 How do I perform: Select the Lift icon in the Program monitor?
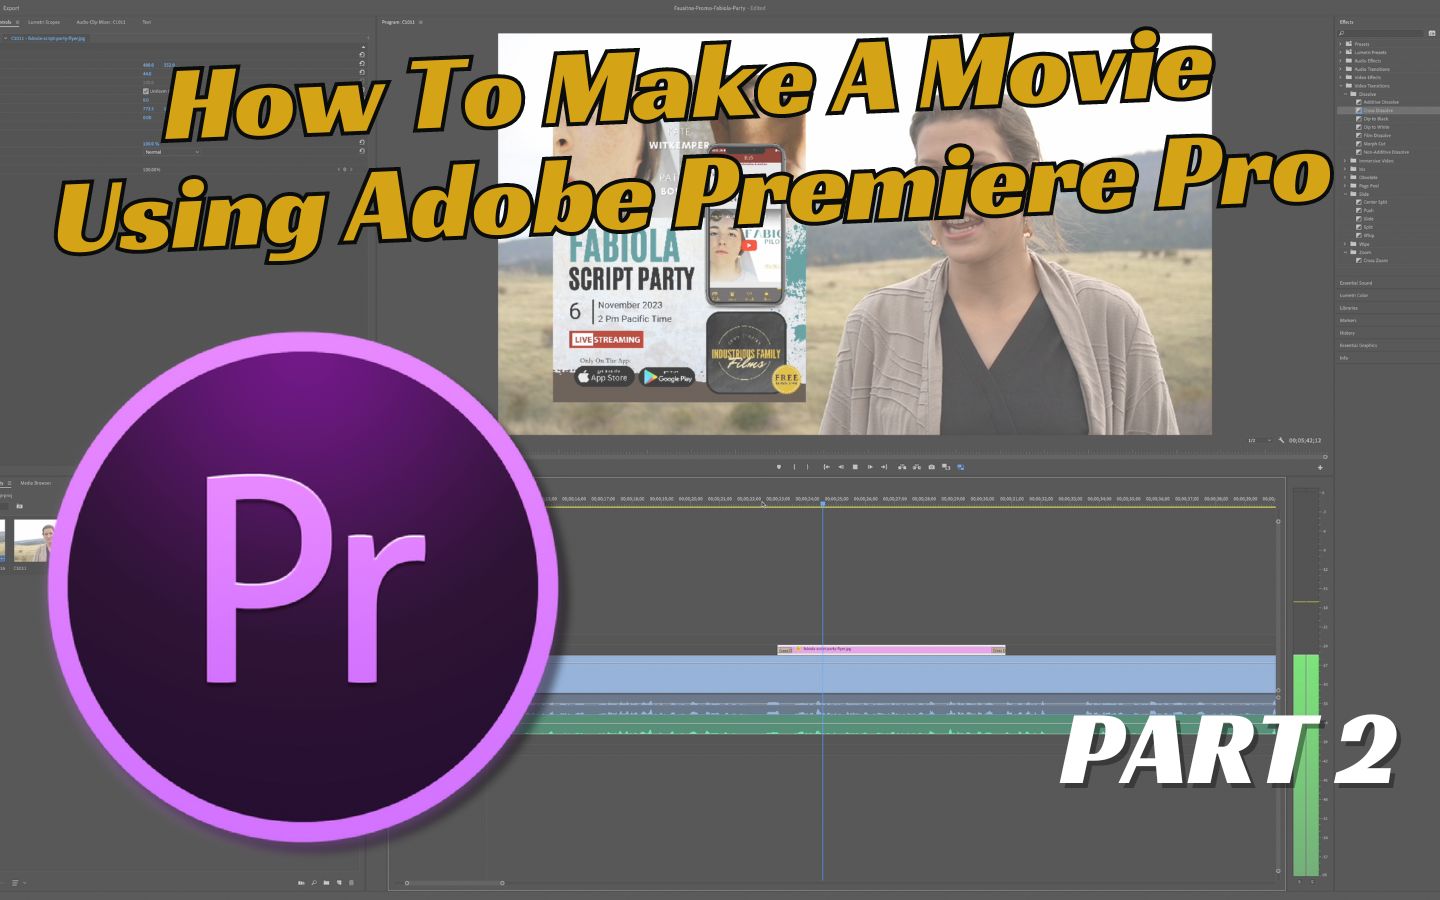[x=902, y=466]
